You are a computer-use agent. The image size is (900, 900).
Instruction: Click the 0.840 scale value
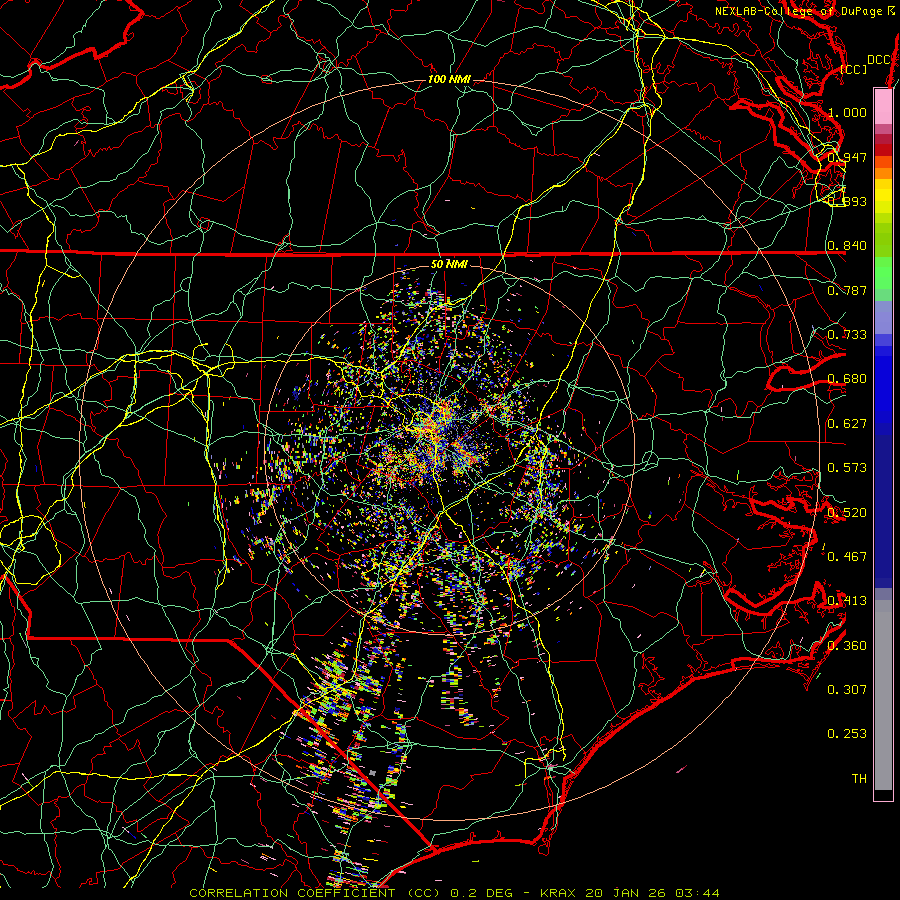(847, 246)
